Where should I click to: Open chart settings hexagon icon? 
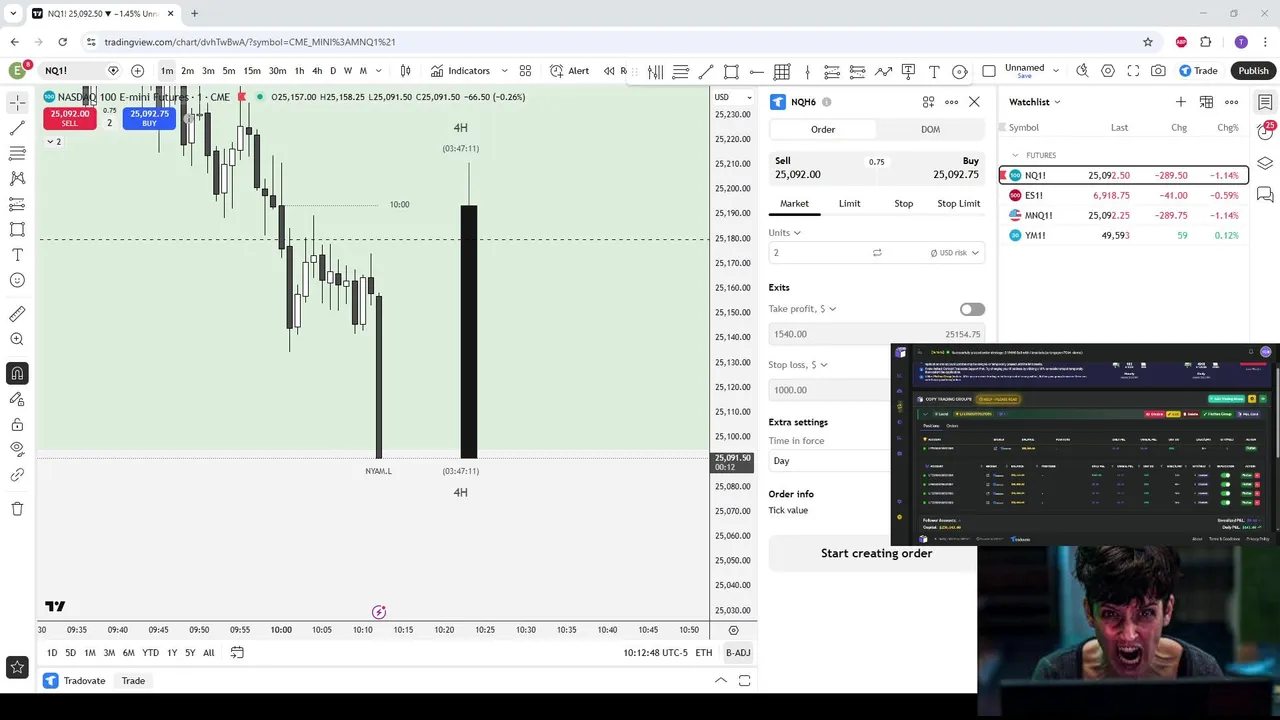tap(1108, 71)
